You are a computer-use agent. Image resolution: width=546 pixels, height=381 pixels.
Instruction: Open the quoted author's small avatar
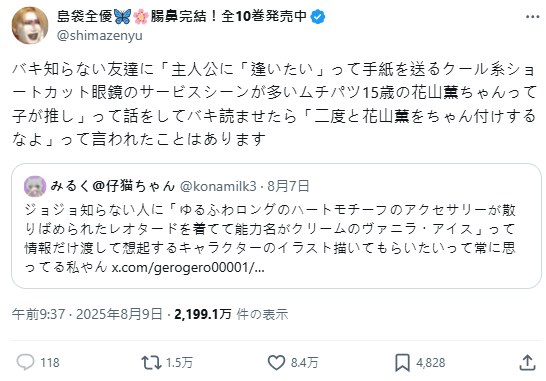click(x=35, y=186)
